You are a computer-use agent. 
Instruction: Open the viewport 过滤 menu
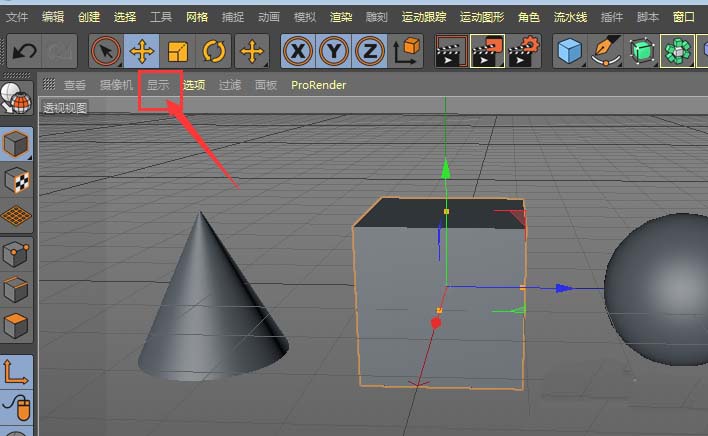(x=230, y=85)
